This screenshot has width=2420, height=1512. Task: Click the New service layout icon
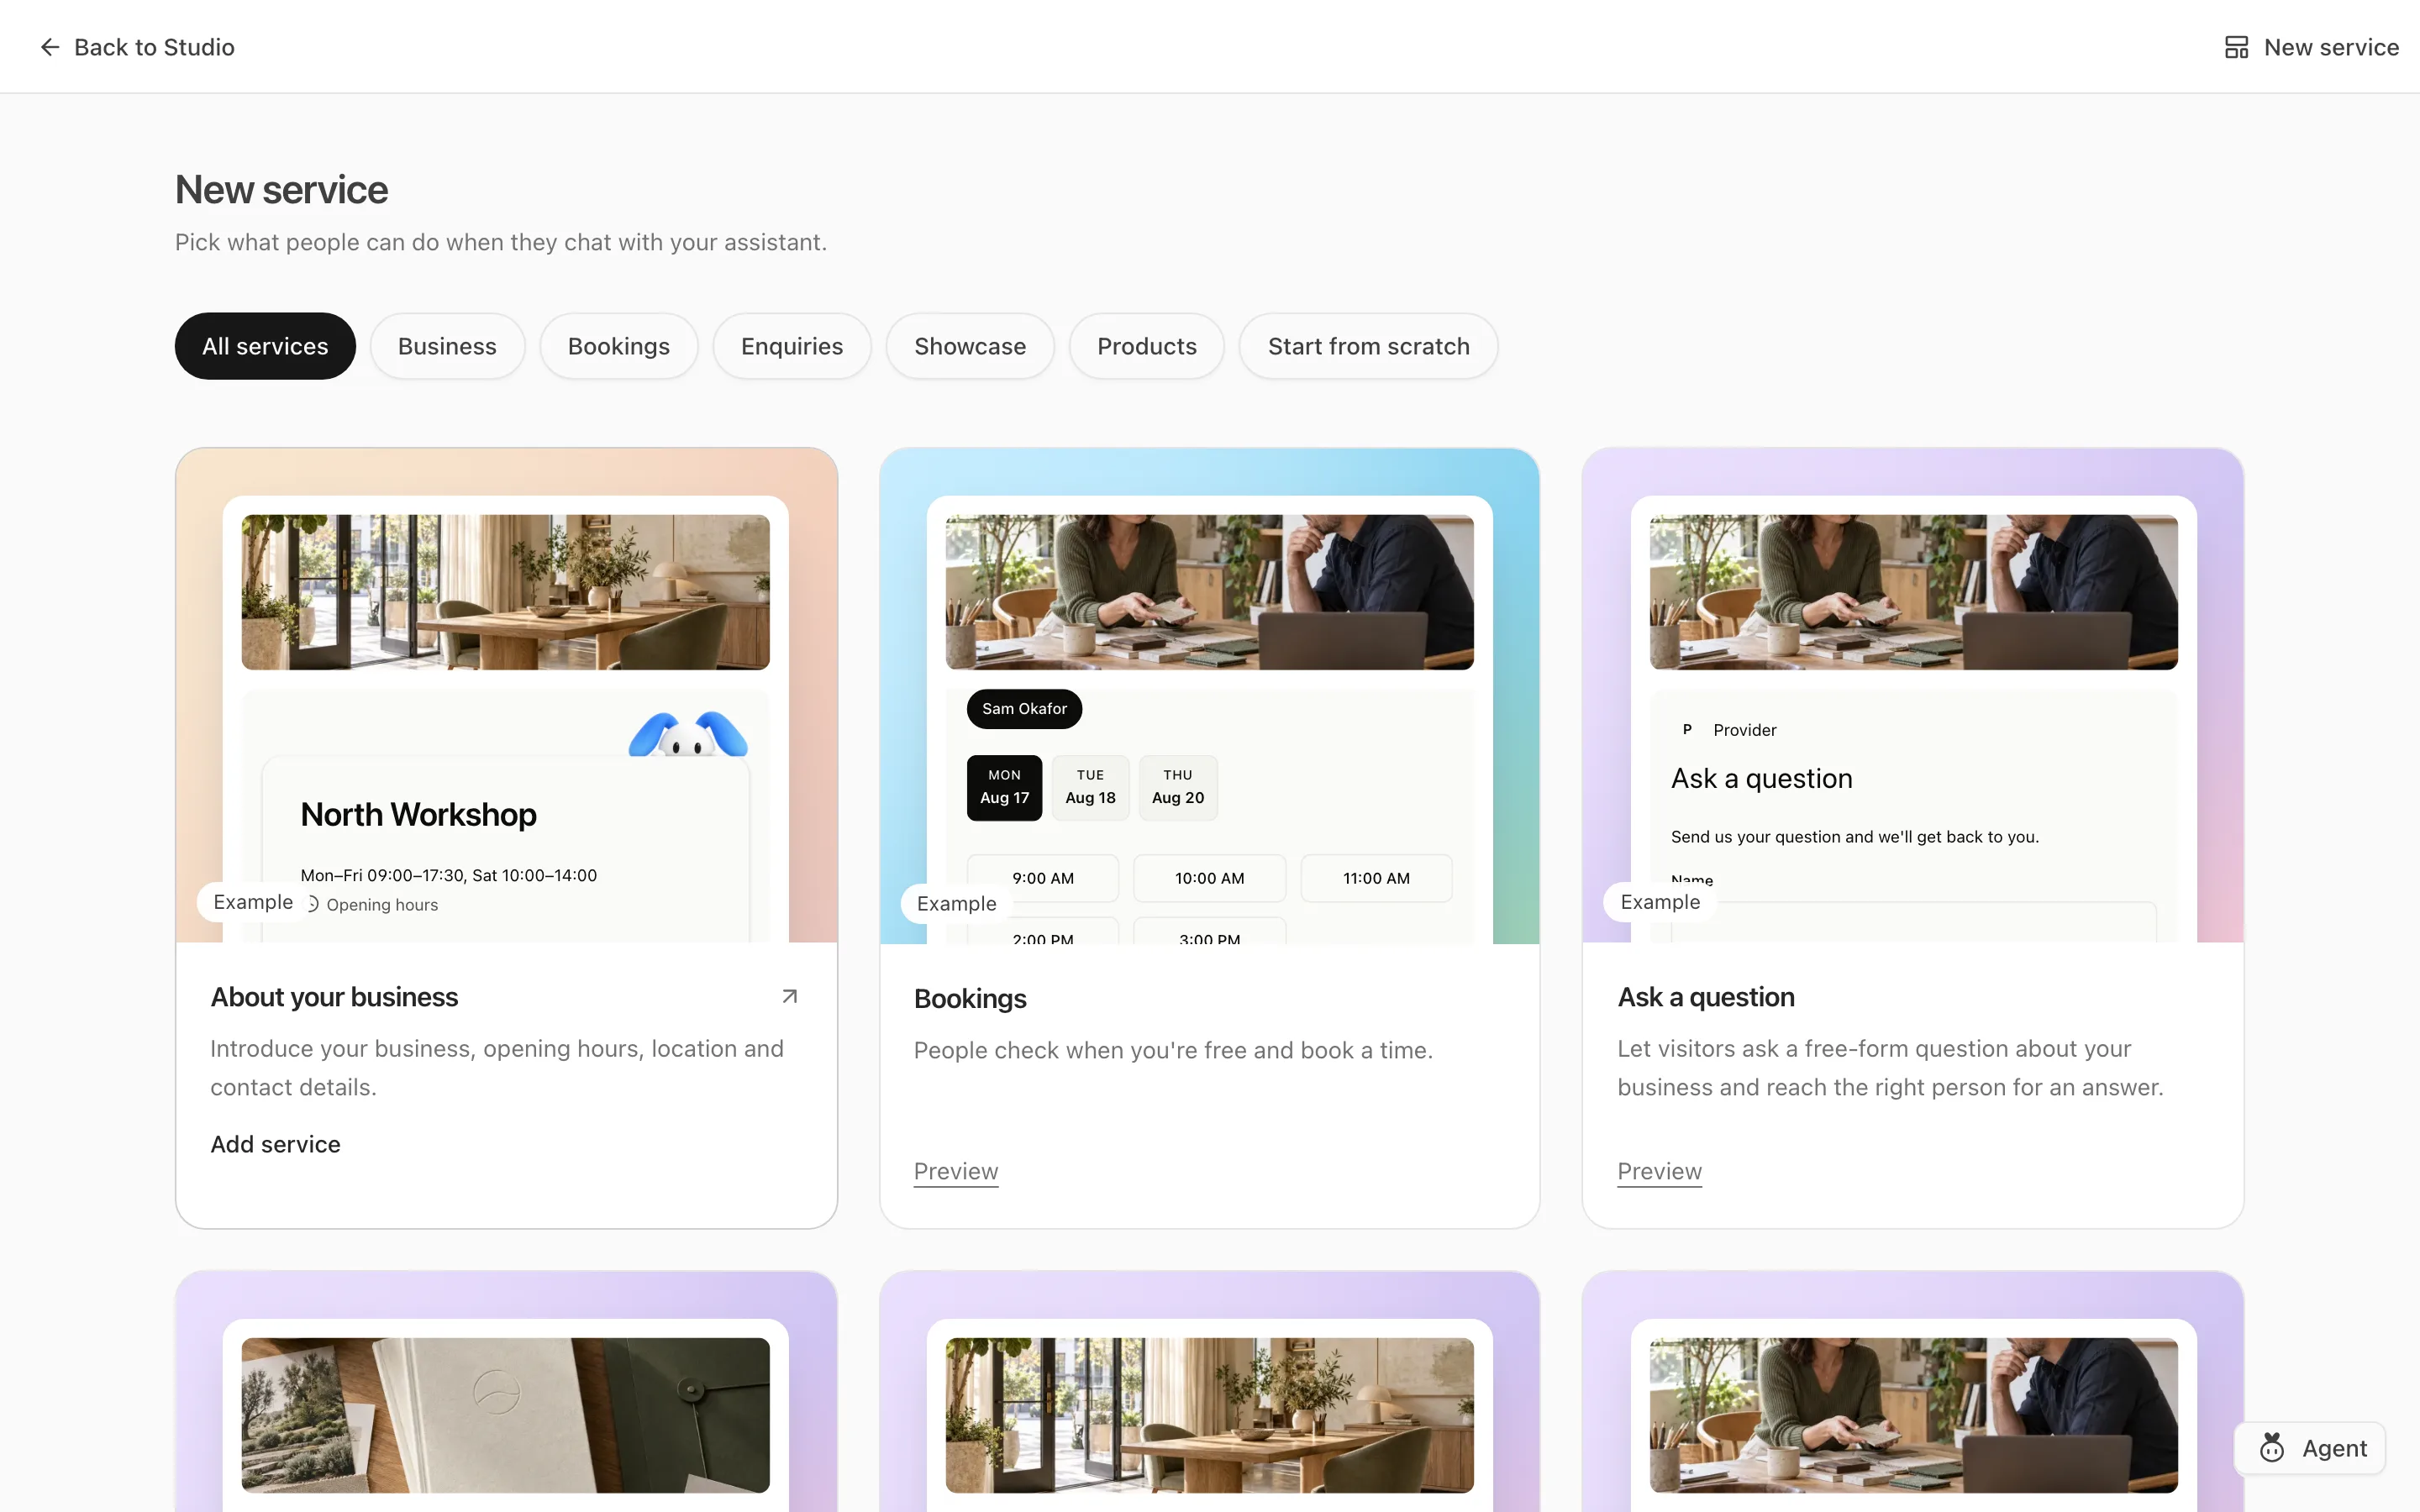click(2236, 47)
